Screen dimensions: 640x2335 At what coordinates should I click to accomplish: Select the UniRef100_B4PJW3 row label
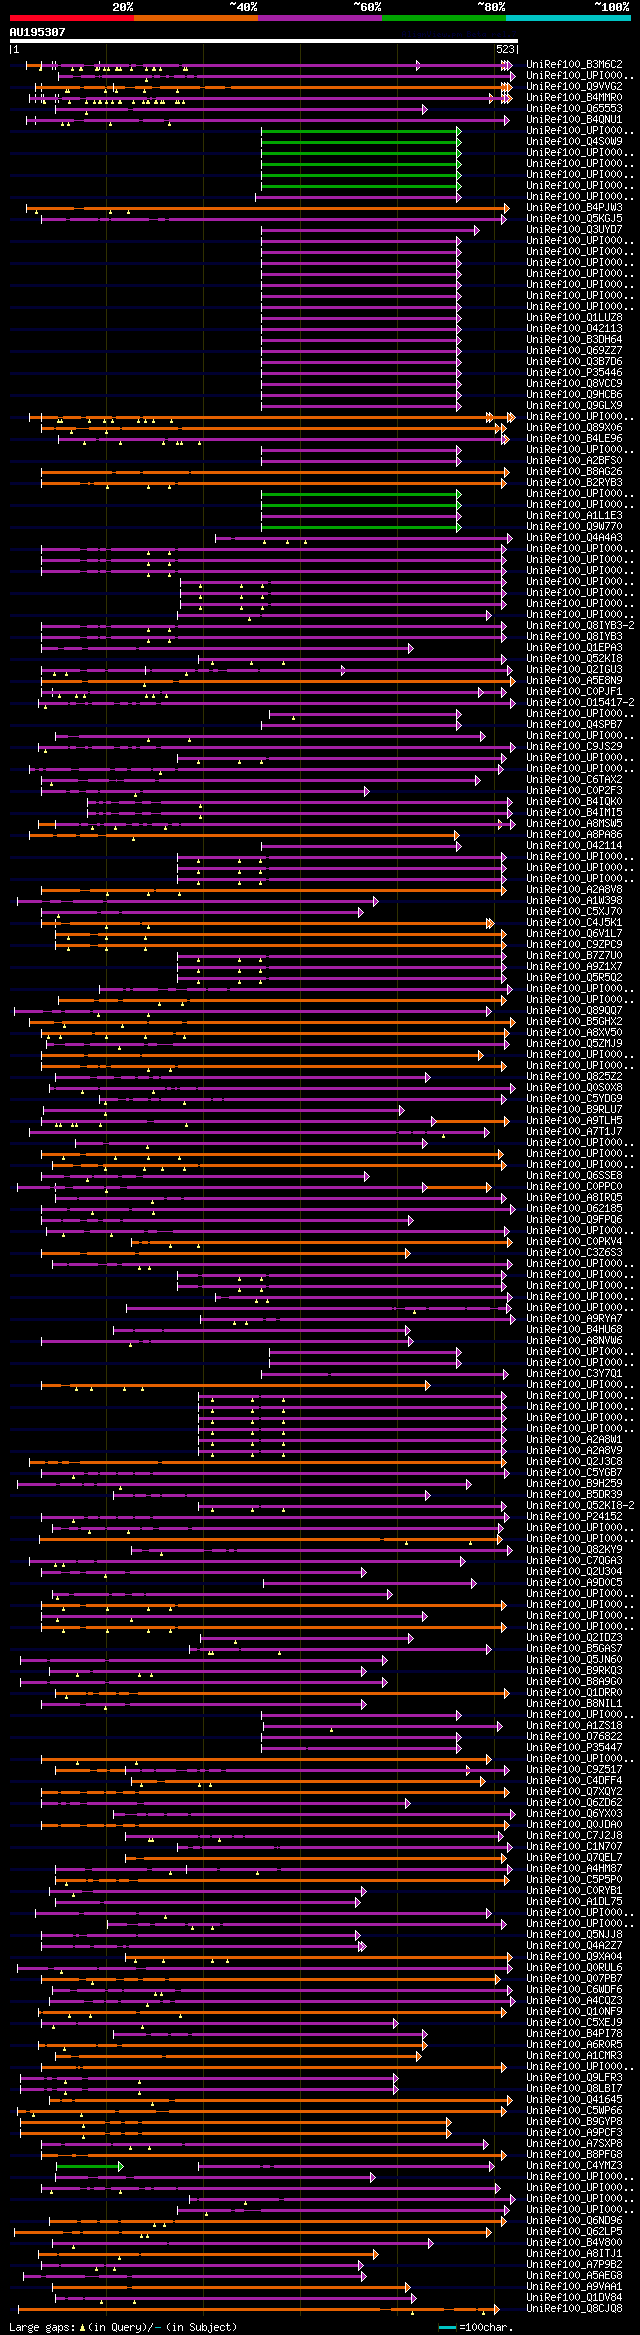tap(574, 208)
